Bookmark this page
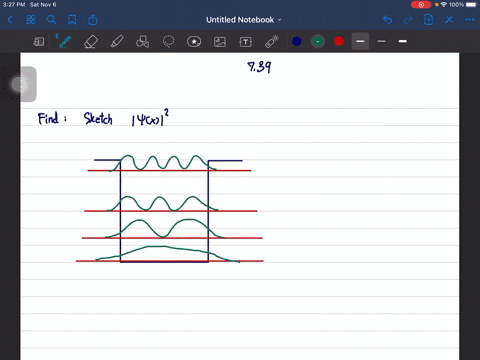 point(72,20)
